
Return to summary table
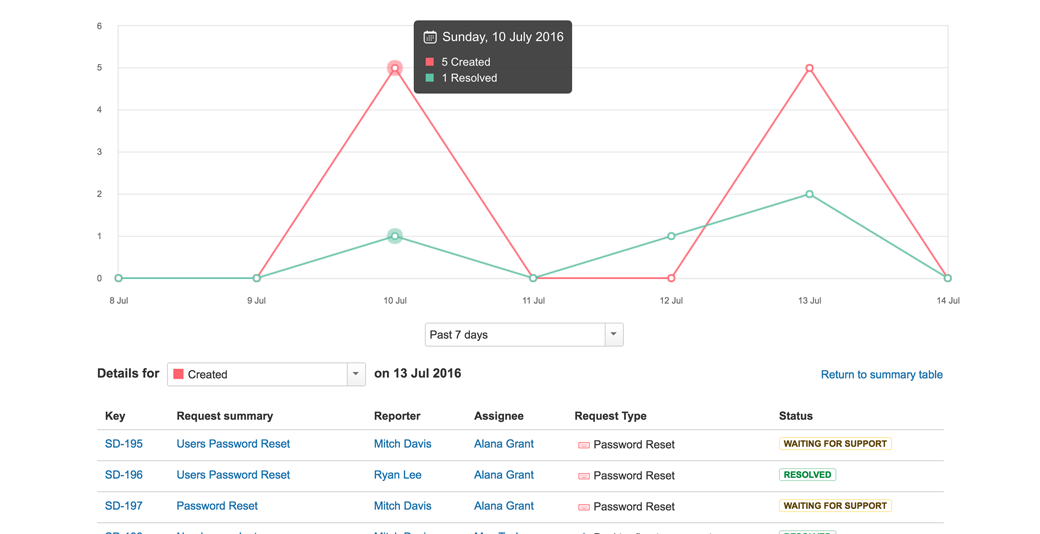881,375
